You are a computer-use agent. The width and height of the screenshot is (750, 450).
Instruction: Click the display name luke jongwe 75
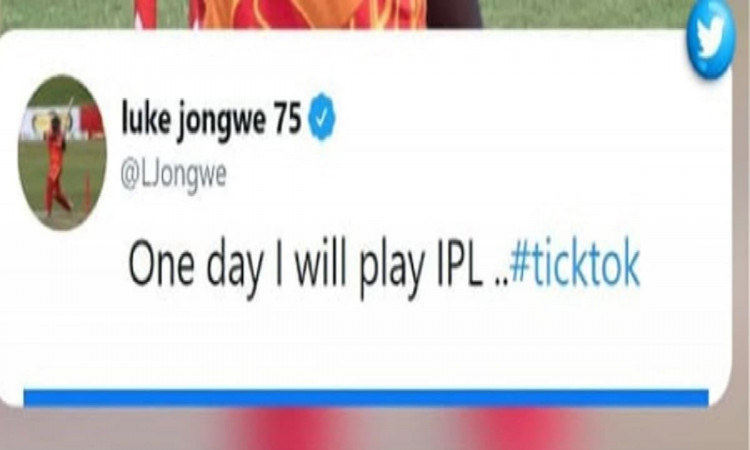coord(211,120)
